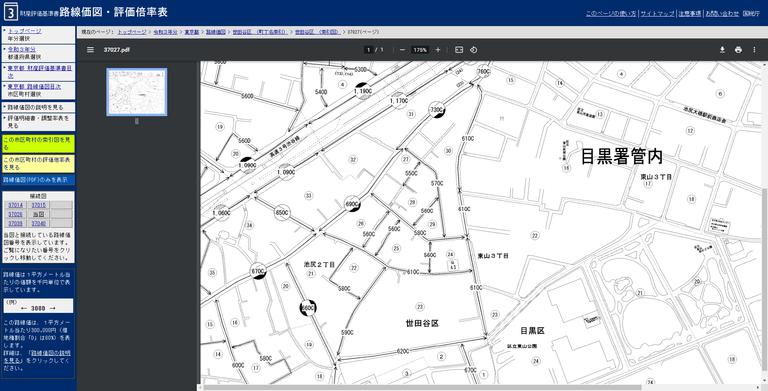The image size is (768, 391).
Task: Click トップページ in breadcrumb trail
Action: click(x=132, y=32)
